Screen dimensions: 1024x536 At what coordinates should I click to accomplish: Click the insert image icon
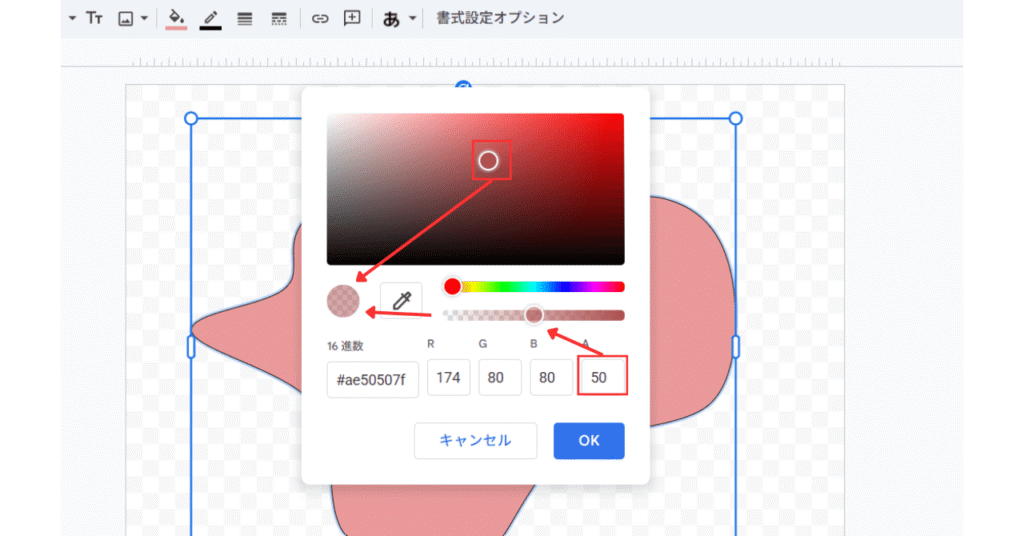pyautogui.click(x=125, y=19)
